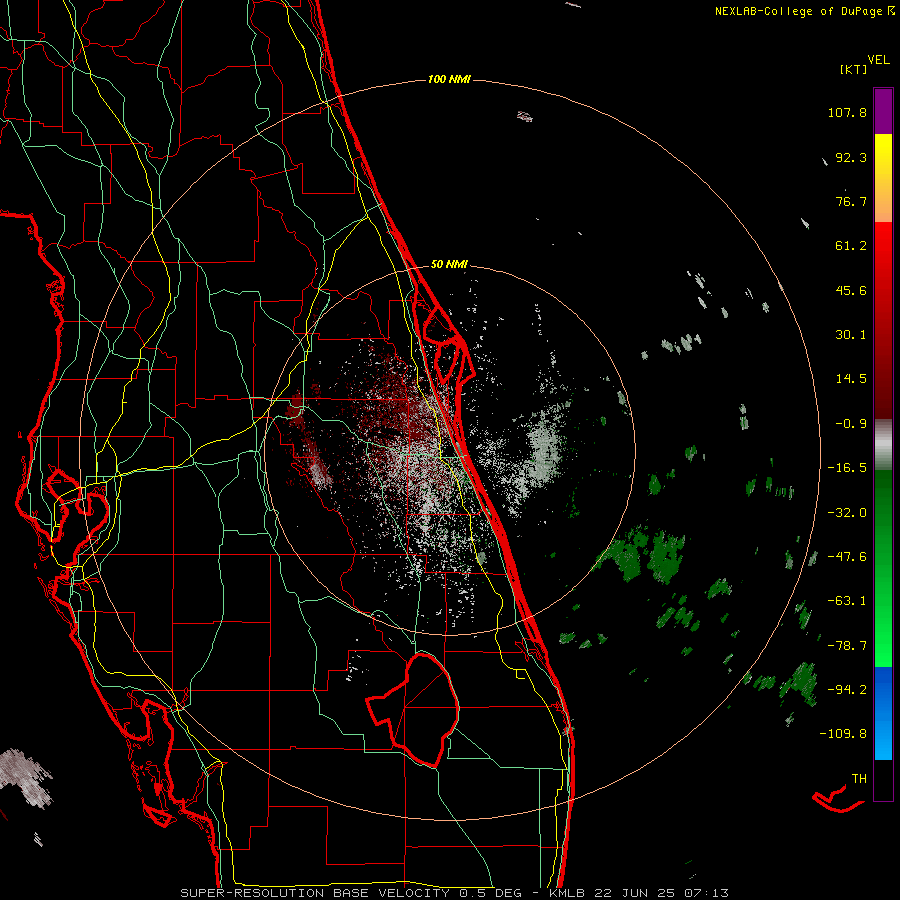Select the 92.3 value on the velocity scale
The height and width of the screenshot is (900, 900).
tap(851, 157)
